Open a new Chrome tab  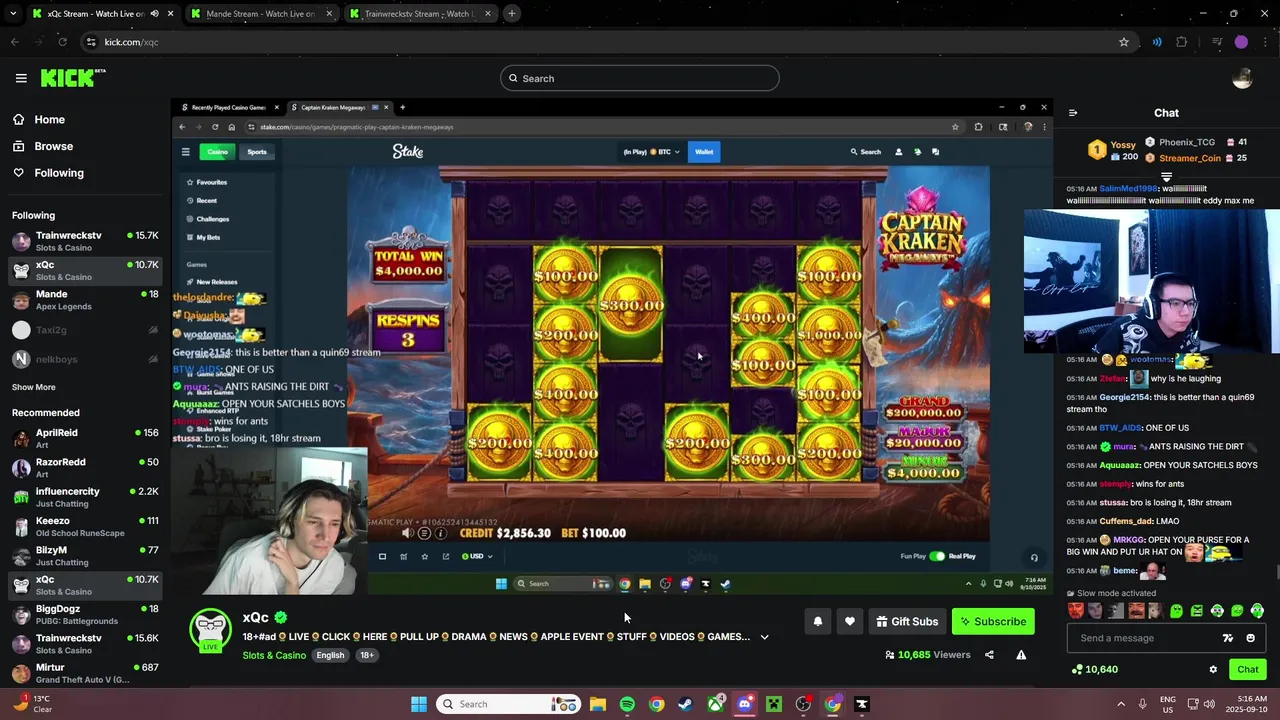(511, 14)
